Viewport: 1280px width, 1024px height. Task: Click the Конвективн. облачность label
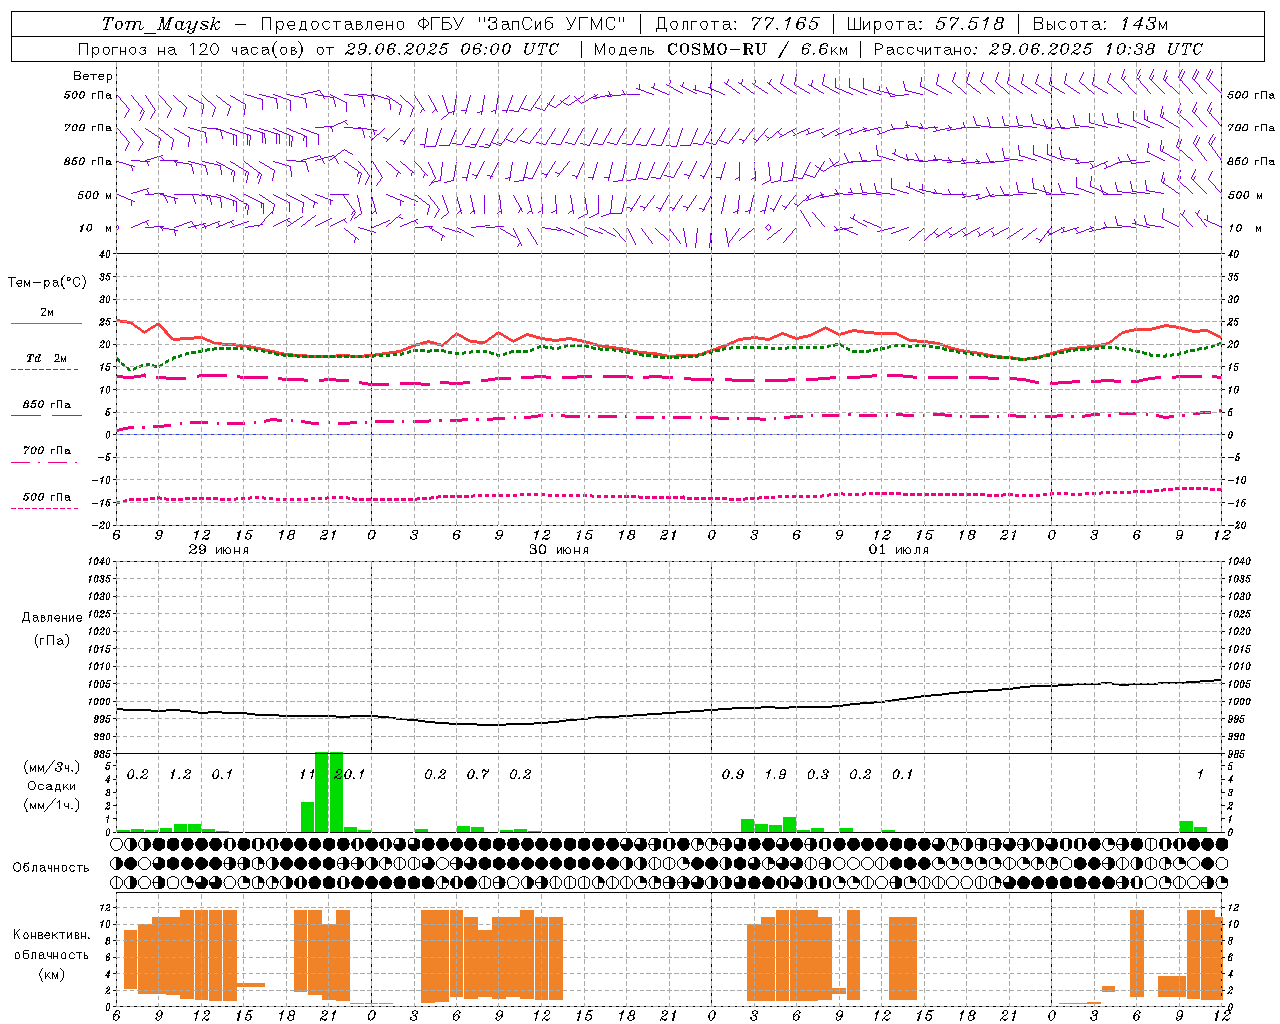pyautogui.click(x=51, y=945)
